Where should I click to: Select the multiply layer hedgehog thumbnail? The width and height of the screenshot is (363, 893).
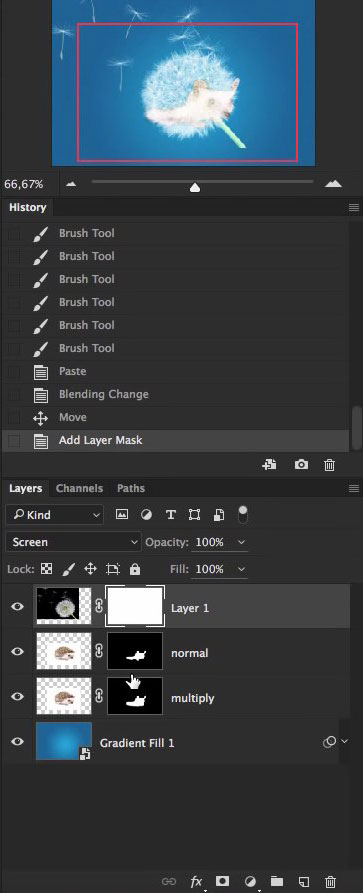(x=64, y=697)
